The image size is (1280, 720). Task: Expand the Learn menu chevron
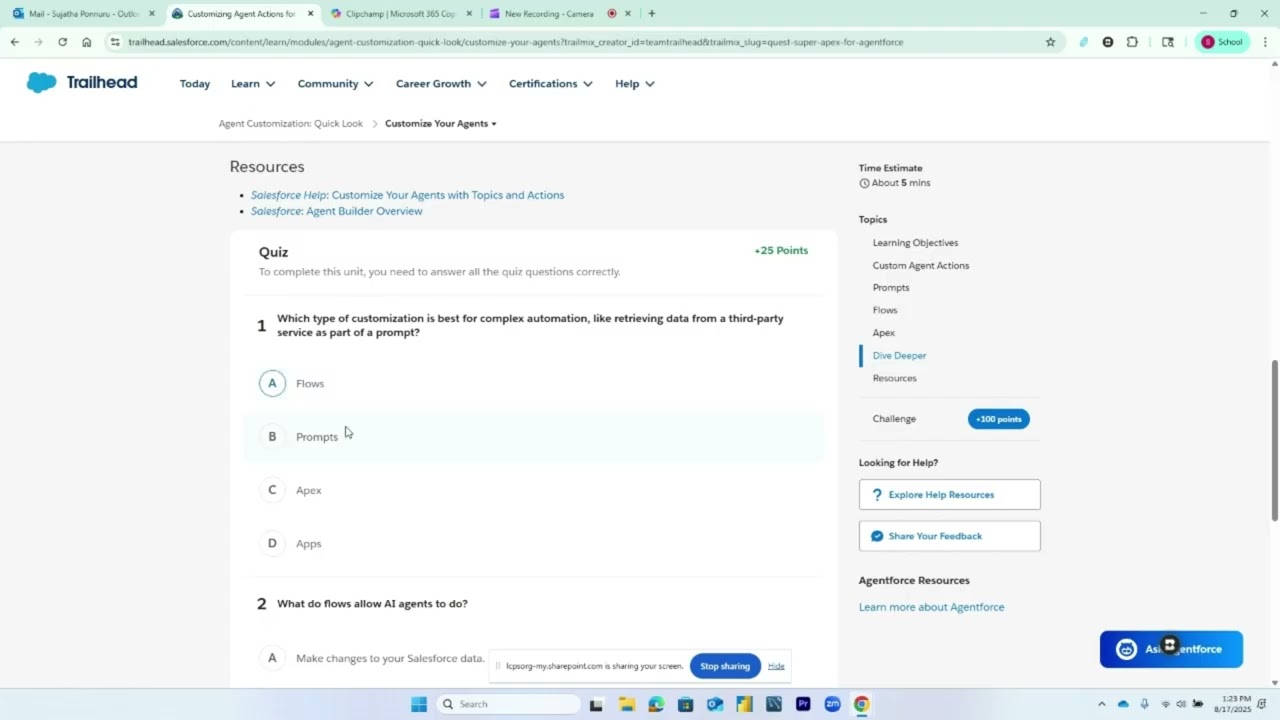coord(270,84)
